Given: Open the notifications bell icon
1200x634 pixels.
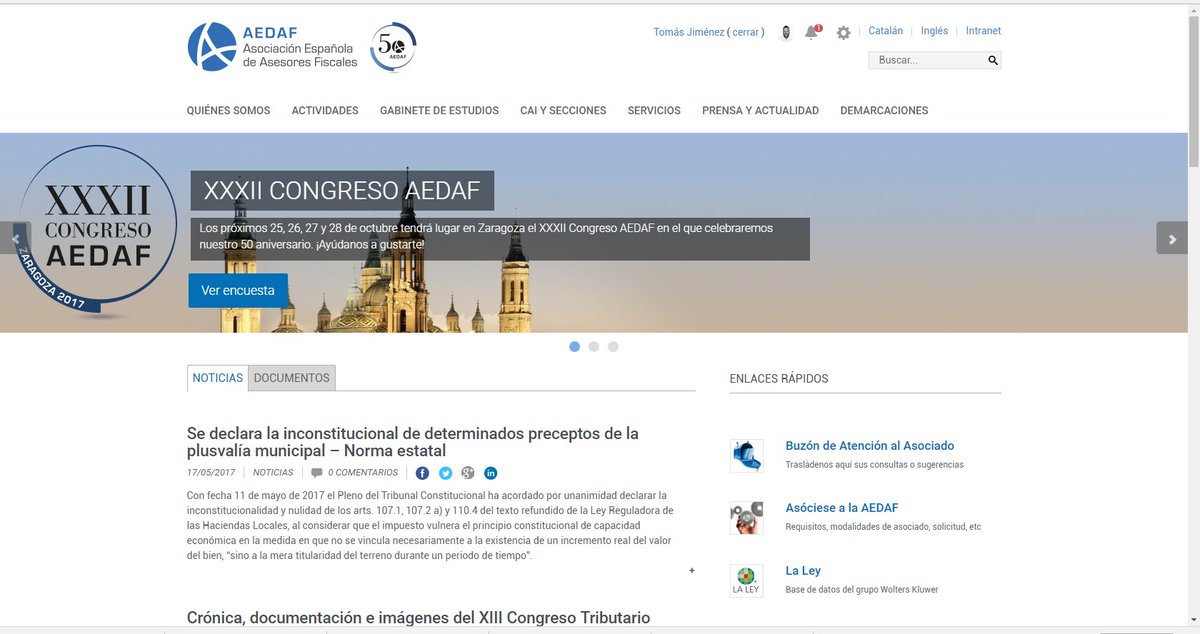Looking at the screenshot, I should coord(813,32).
